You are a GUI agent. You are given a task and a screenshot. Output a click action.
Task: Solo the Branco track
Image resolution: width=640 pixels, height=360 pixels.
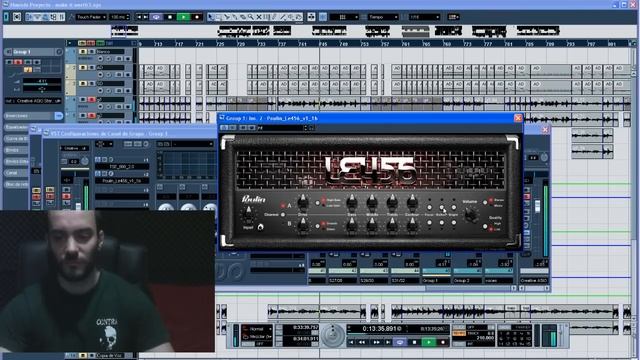click(91, 52)
